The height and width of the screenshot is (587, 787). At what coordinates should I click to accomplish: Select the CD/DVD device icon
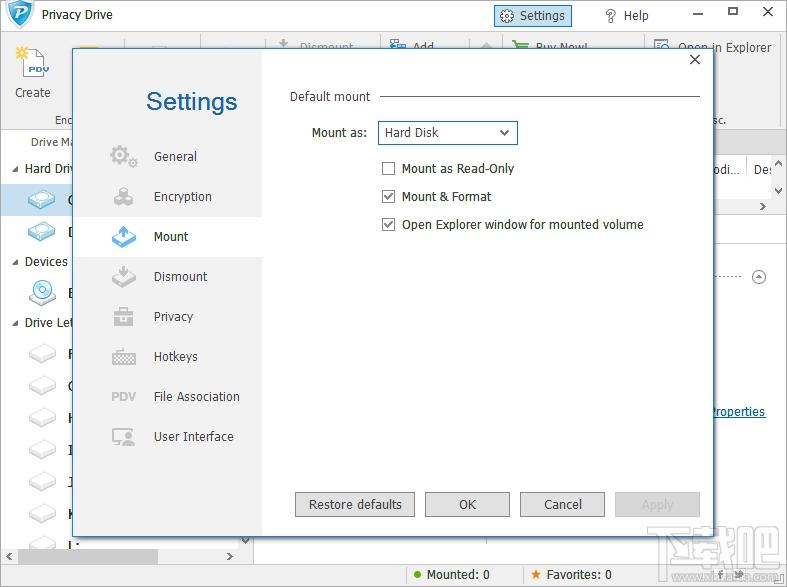[42, 292]
